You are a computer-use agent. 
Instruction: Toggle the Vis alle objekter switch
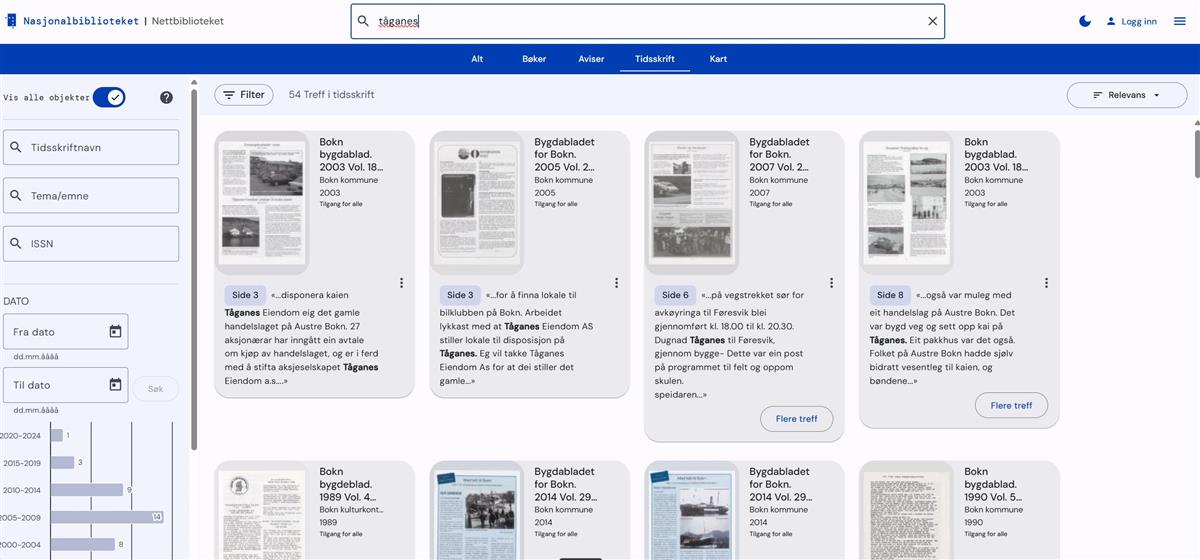(x=109, y=97)
